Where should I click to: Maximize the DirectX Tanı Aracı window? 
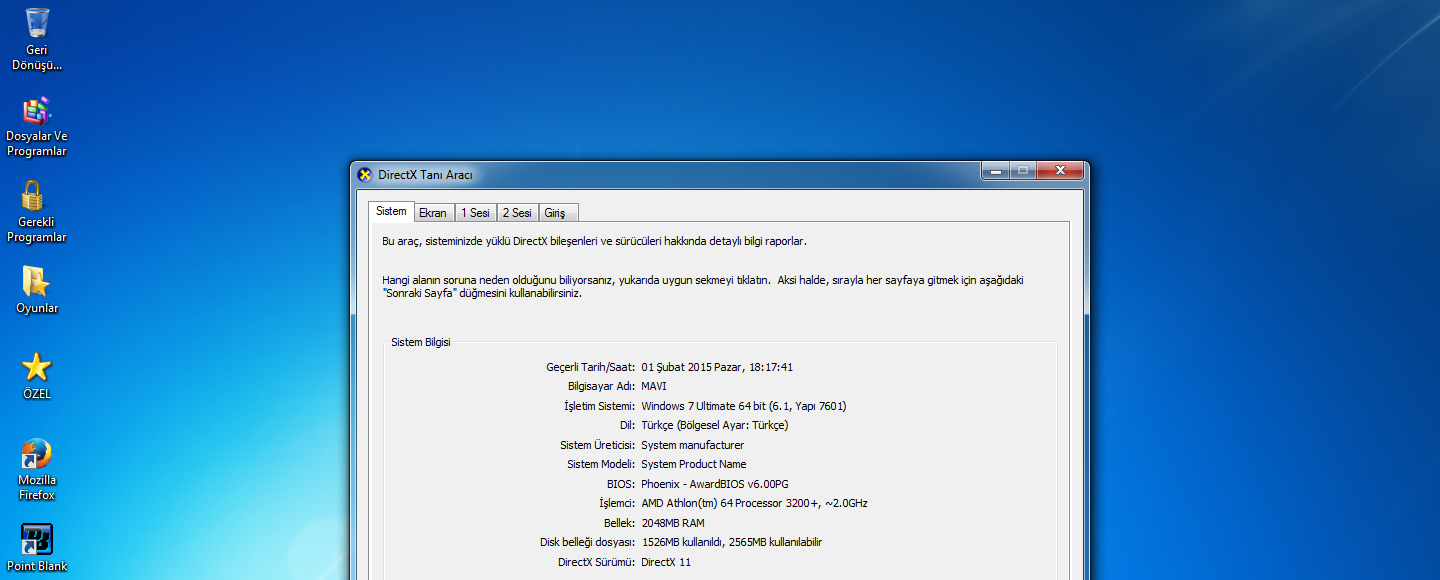click(1023, 172)
